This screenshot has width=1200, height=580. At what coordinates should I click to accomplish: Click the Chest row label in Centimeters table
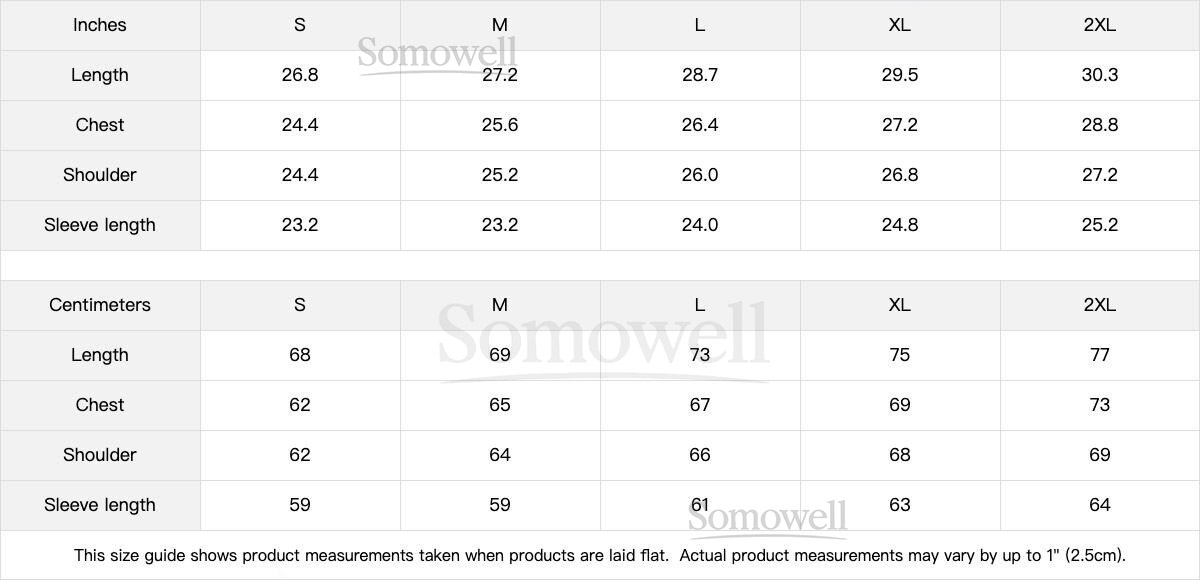[100, 405]
